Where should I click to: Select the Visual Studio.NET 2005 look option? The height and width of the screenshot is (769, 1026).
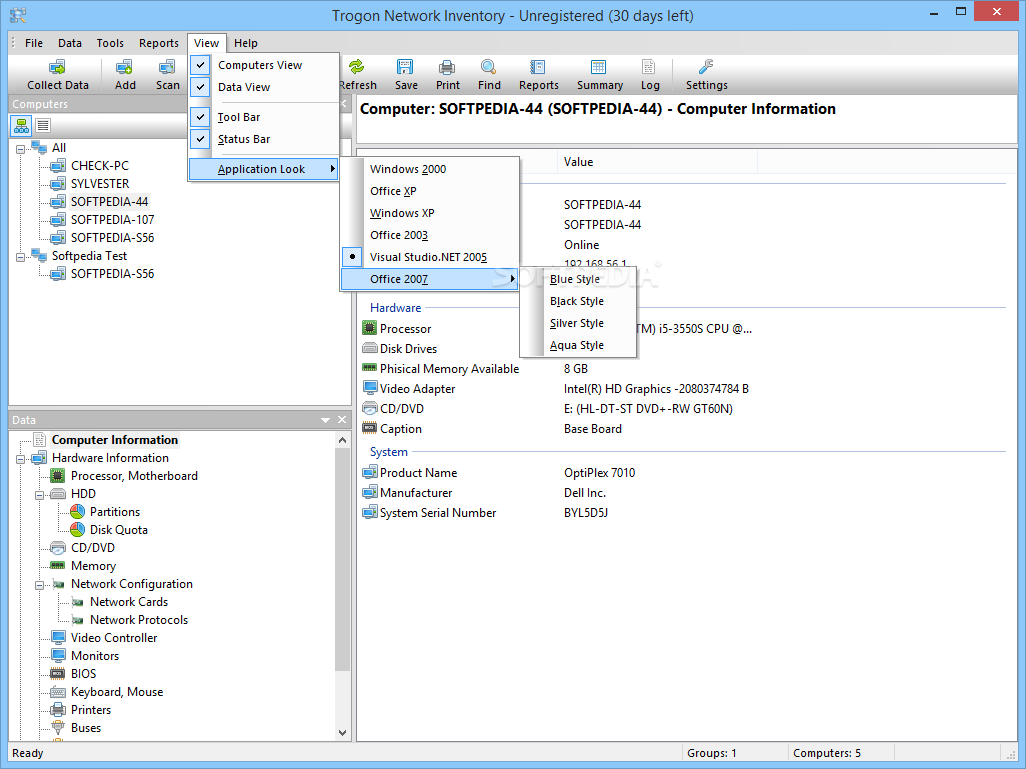[x=429, y=257]
